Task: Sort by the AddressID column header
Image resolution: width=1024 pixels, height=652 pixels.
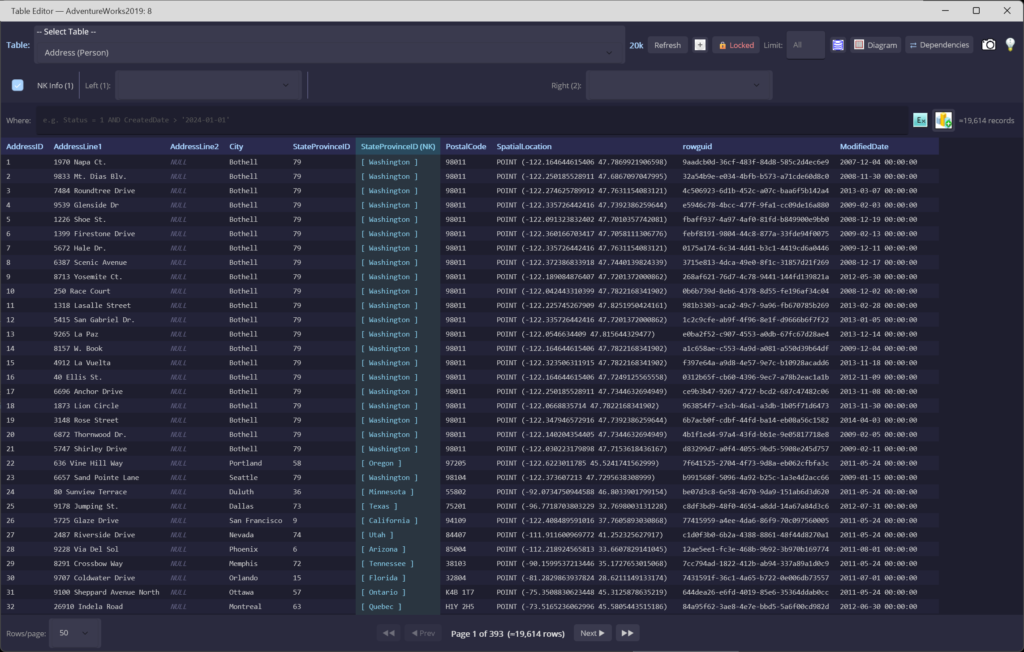Action: coord(25,146)
